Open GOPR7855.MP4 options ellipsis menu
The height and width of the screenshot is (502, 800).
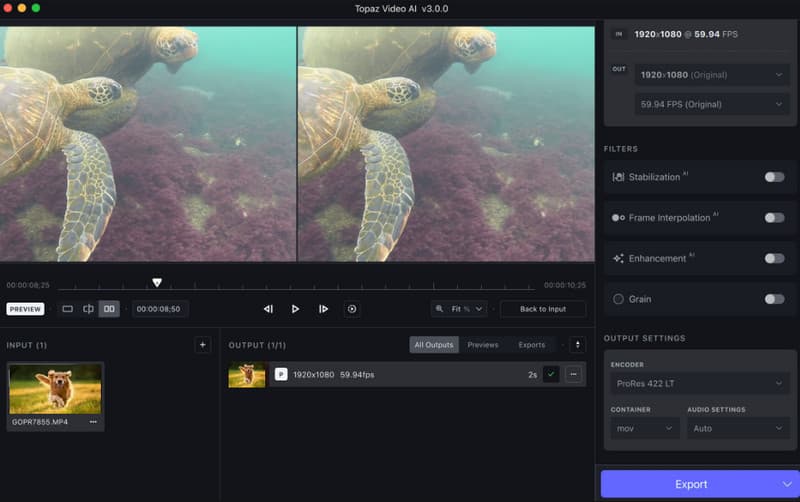click(x=93, y=422)
